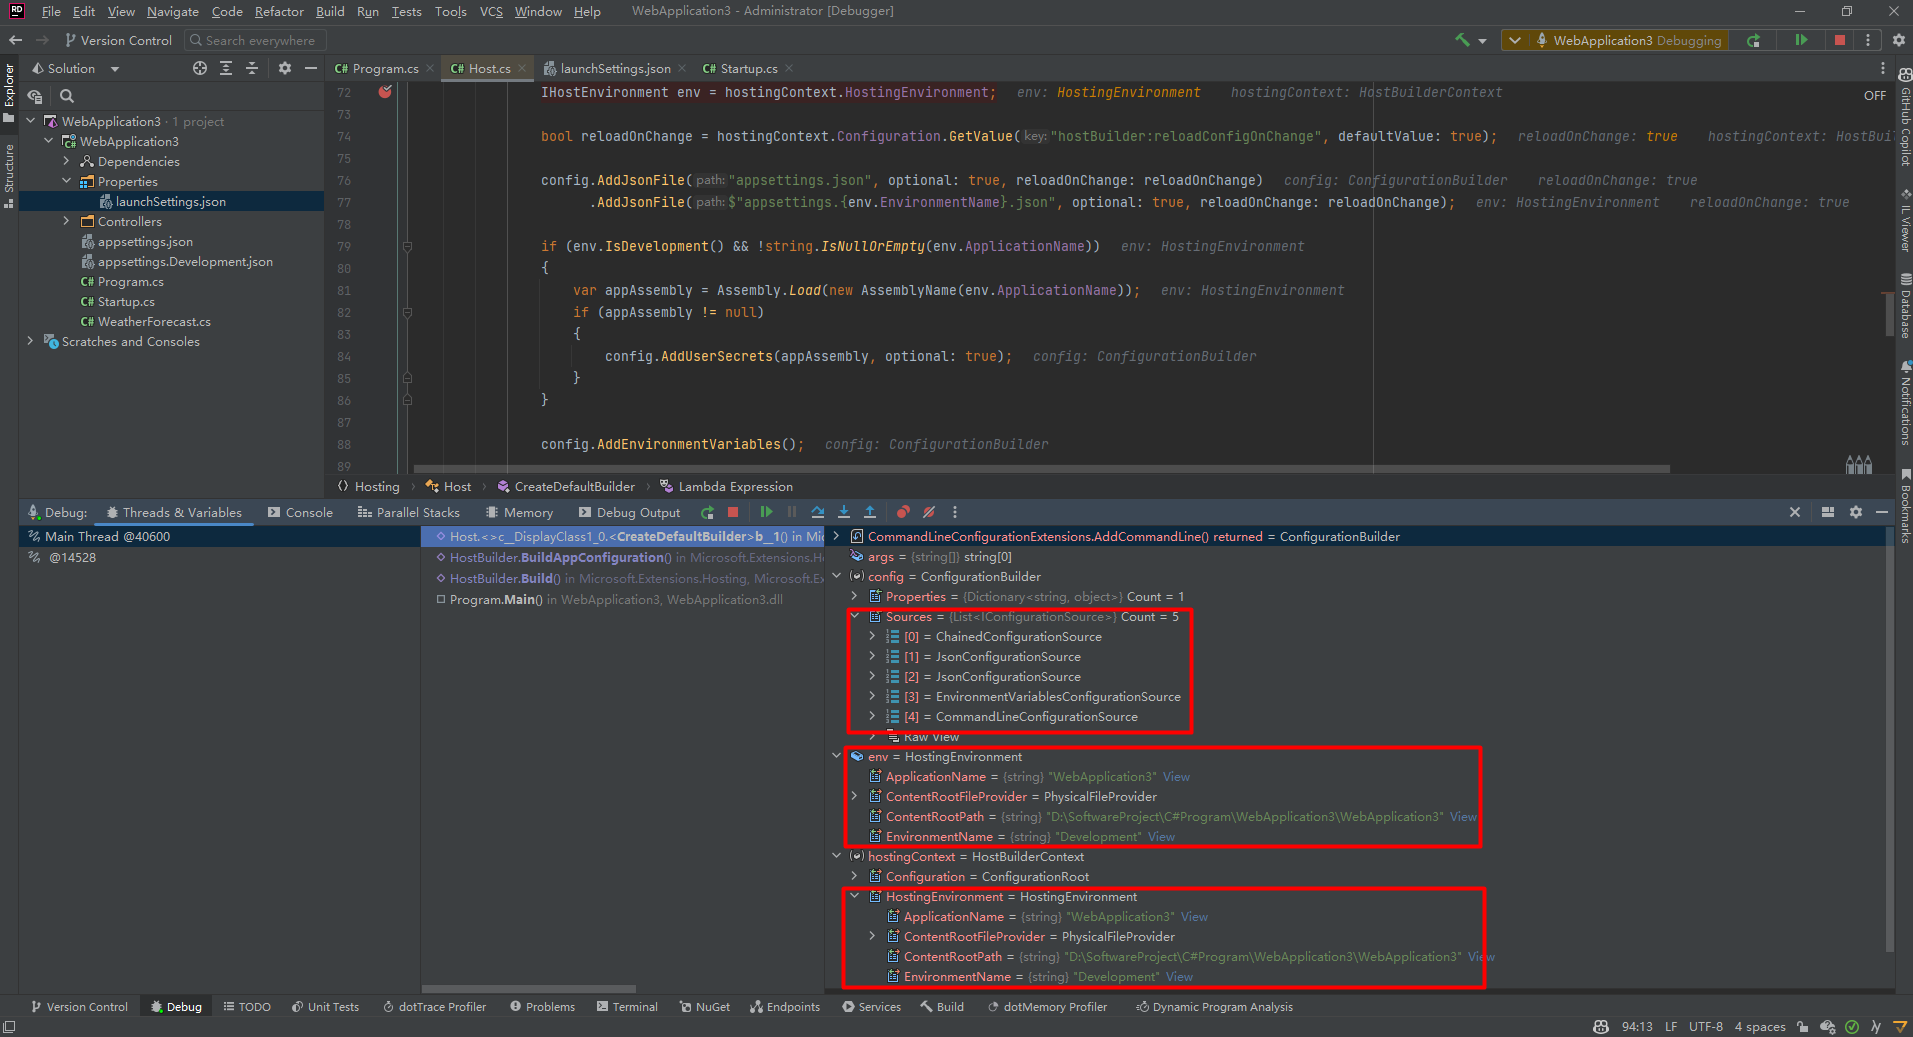This screenshot has height=1037, width=1913.
Task: Toggle the breakpoint in the editor gutter
Action: pyautogui.click(x=385, y=92)
